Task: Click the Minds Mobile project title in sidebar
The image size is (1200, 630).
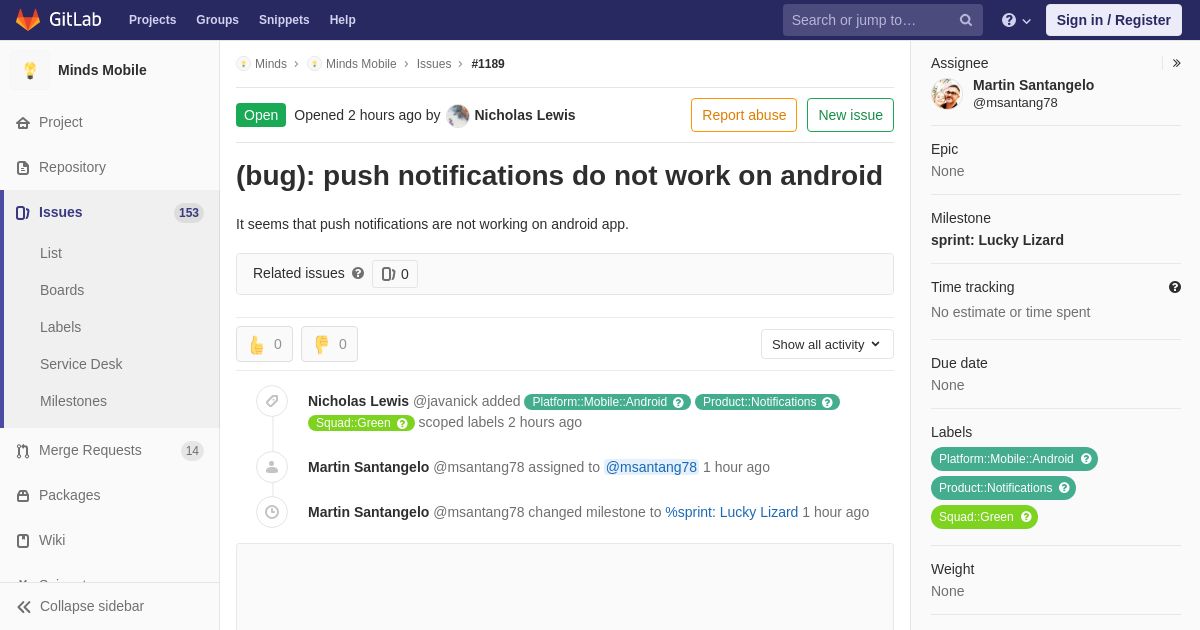Action: pyautogui.click(x=102, y=70)
